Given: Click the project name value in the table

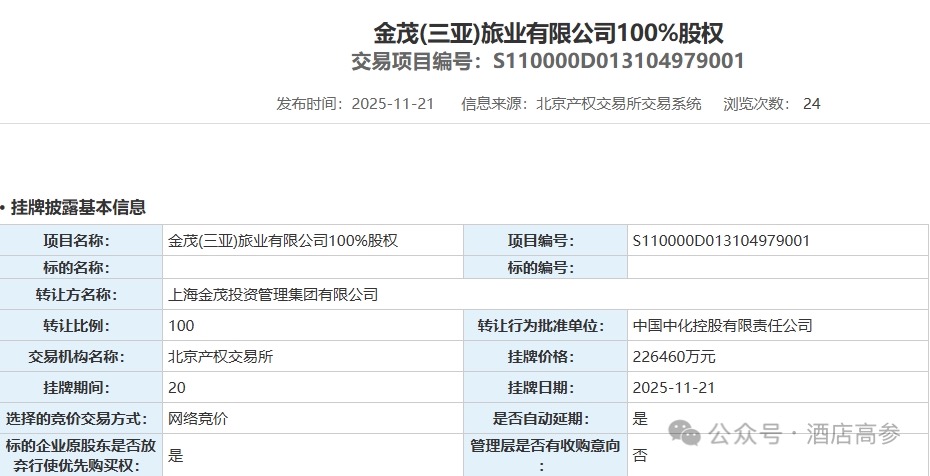Looking at the screenshot, I should pos(283,241).
